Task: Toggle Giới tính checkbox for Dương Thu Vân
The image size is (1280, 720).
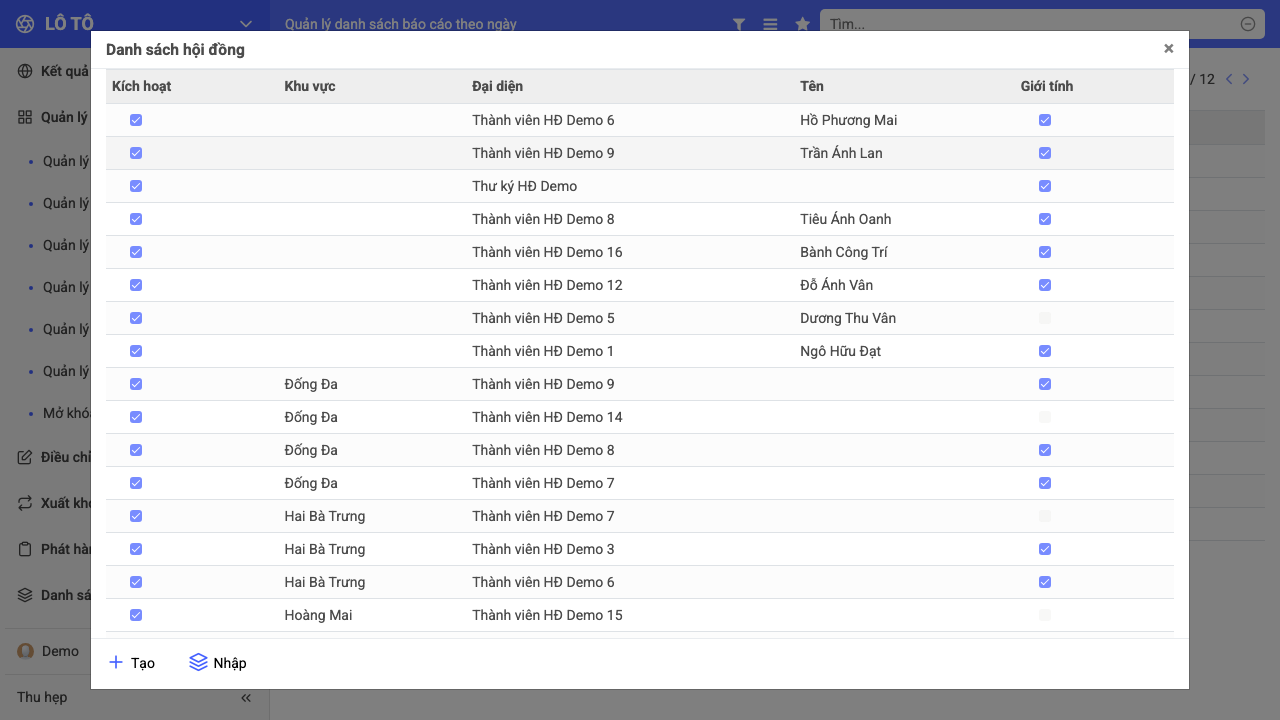Action: tap(1045, 318)
